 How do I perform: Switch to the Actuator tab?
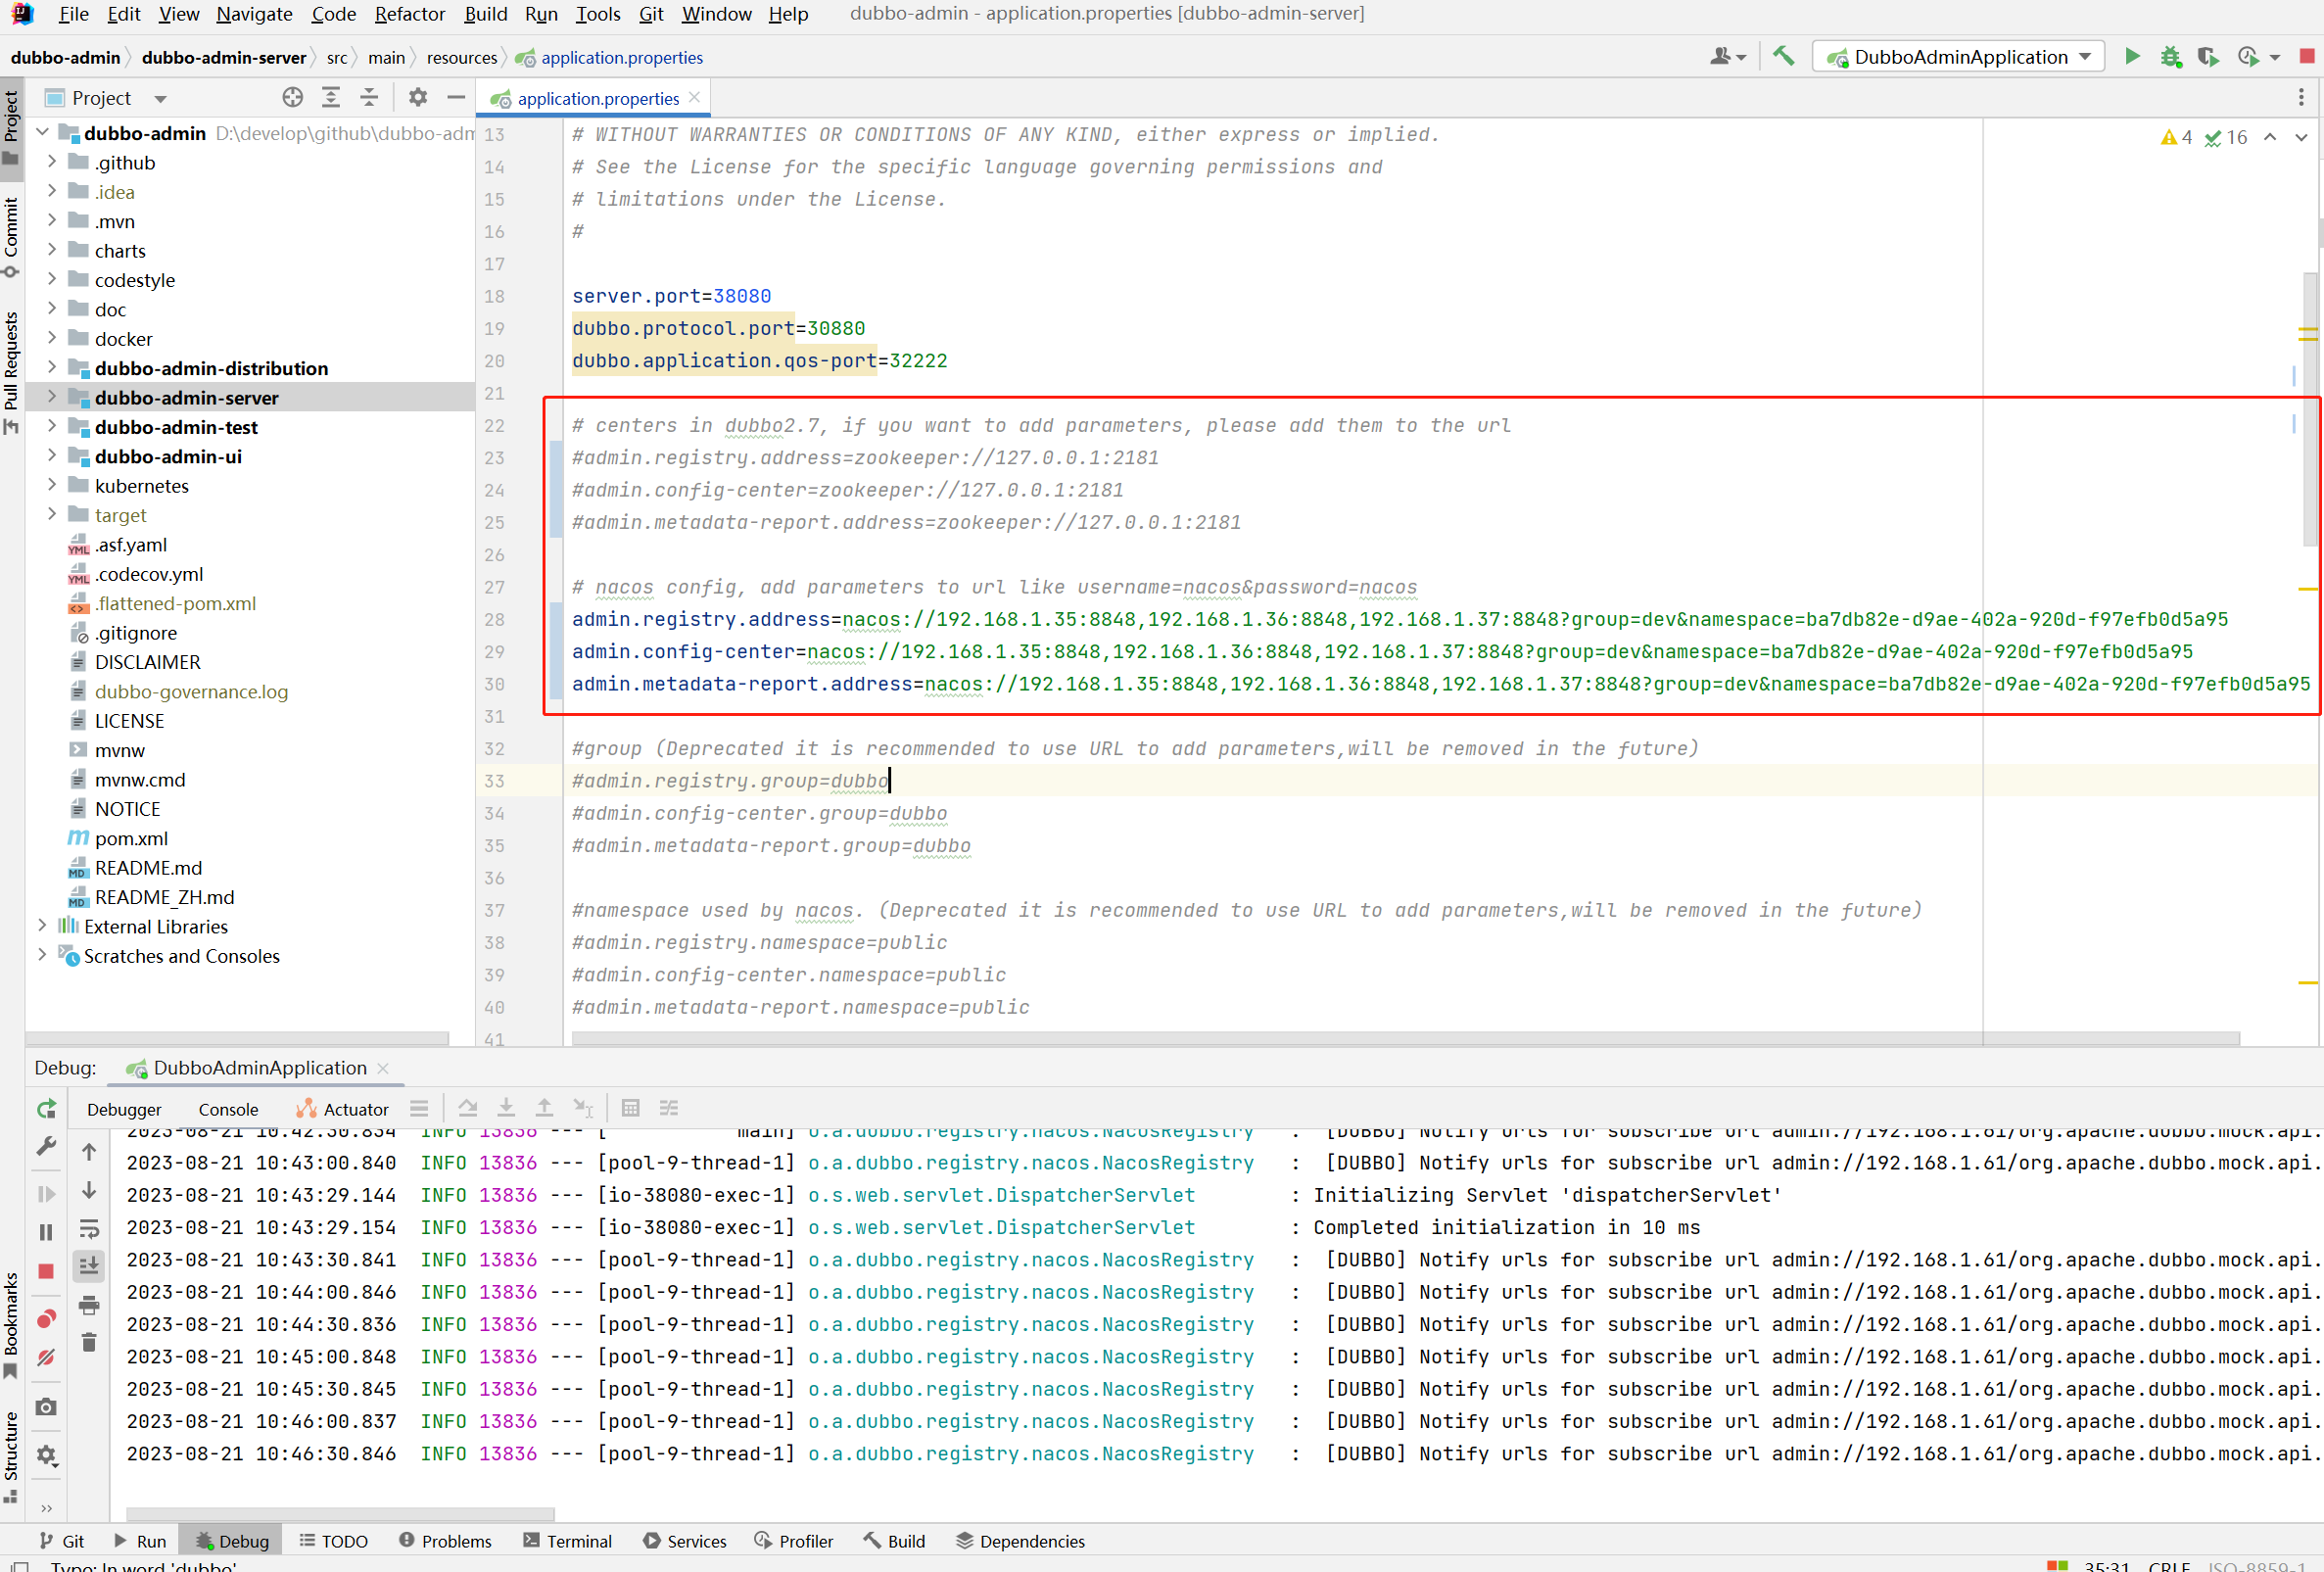[x=342, y=1109]
